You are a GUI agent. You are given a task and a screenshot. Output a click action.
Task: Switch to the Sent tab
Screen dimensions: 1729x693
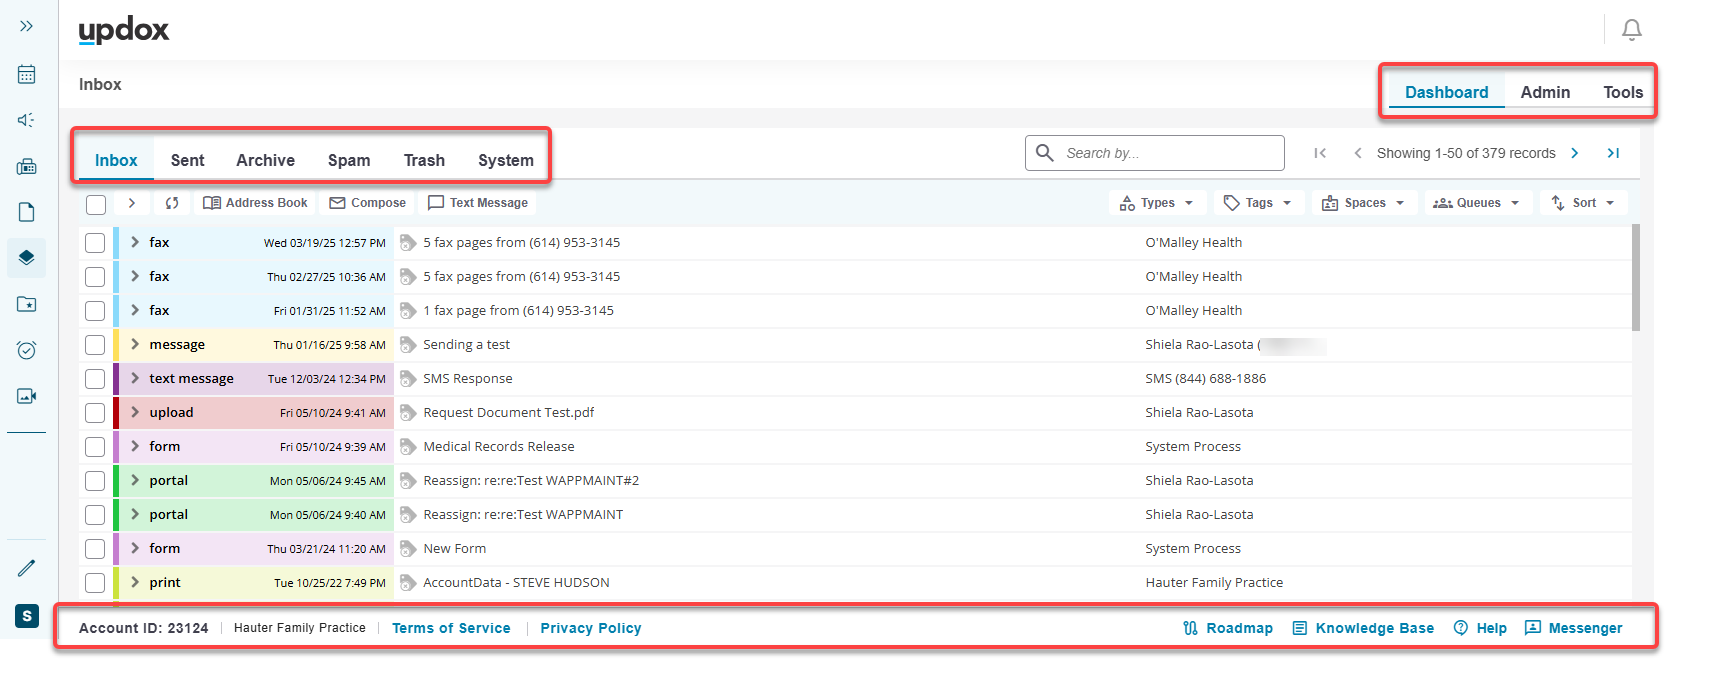coord(187,160)
